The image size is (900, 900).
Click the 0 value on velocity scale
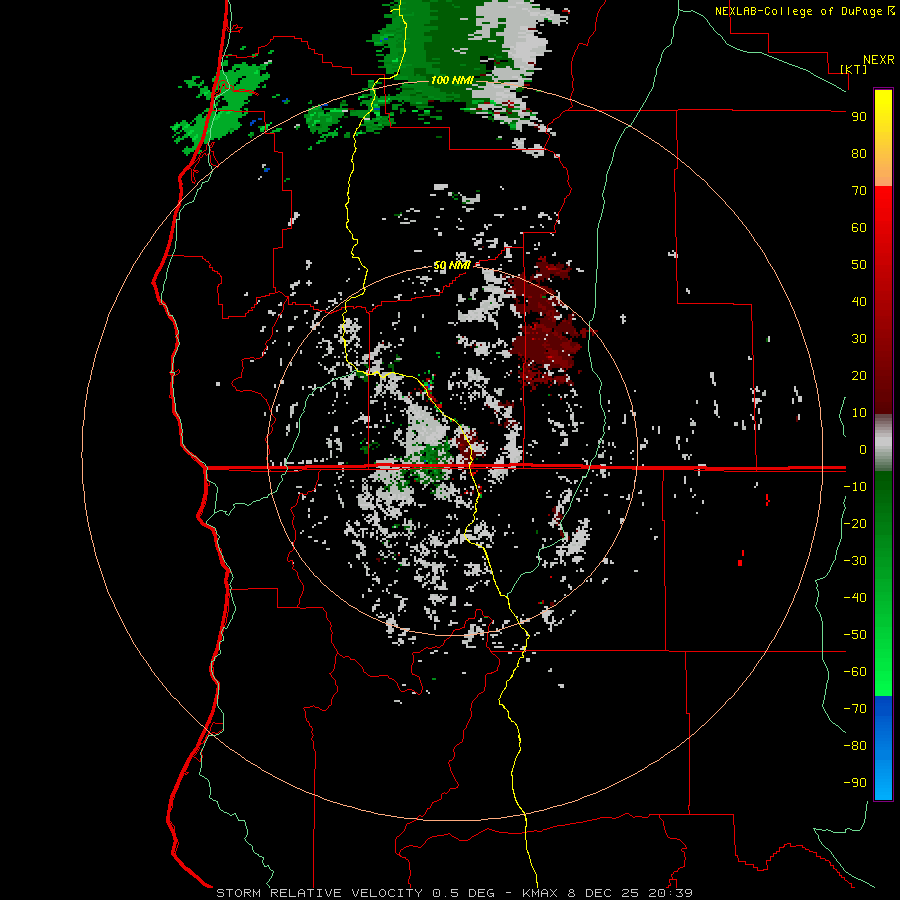pyautogui.click(x=863, y=449)
